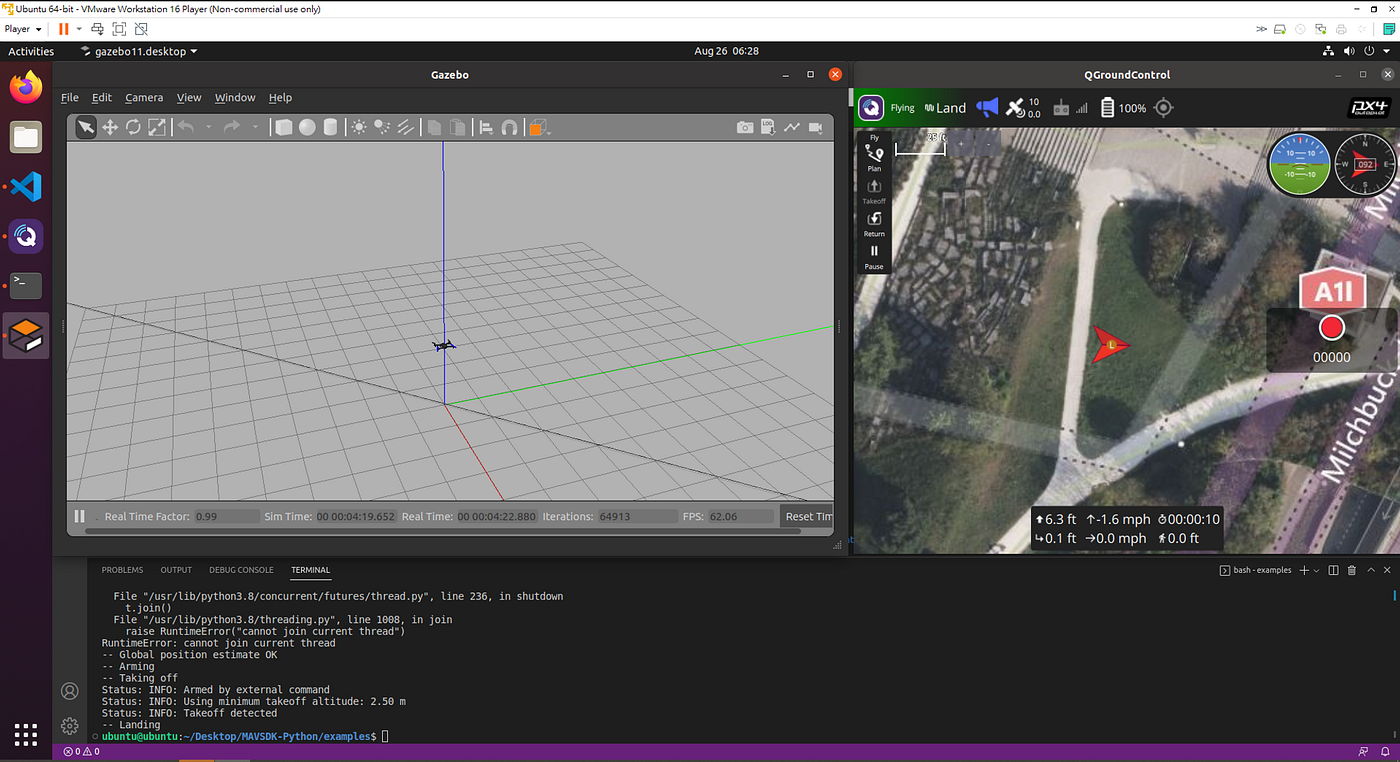Image resolution: width=1400 pixels, height=762 pixels.
Task: Expand the undo history dropdown arrow
Action: pyautogui.click(x=208, y=127)
